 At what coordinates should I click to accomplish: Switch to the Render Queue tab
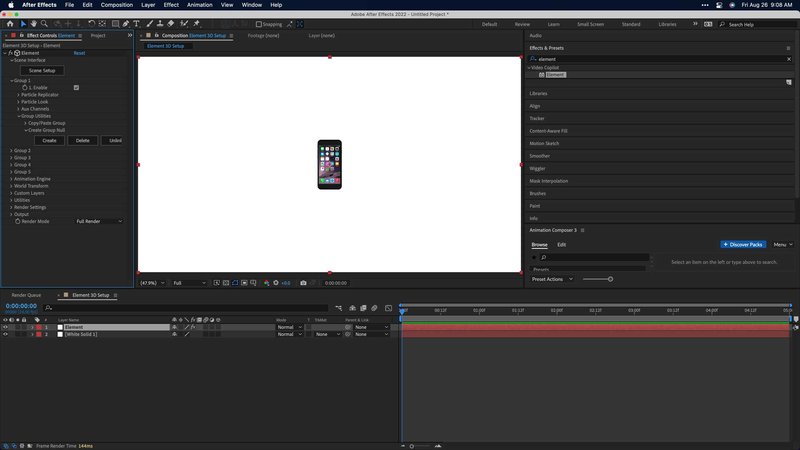26,295
